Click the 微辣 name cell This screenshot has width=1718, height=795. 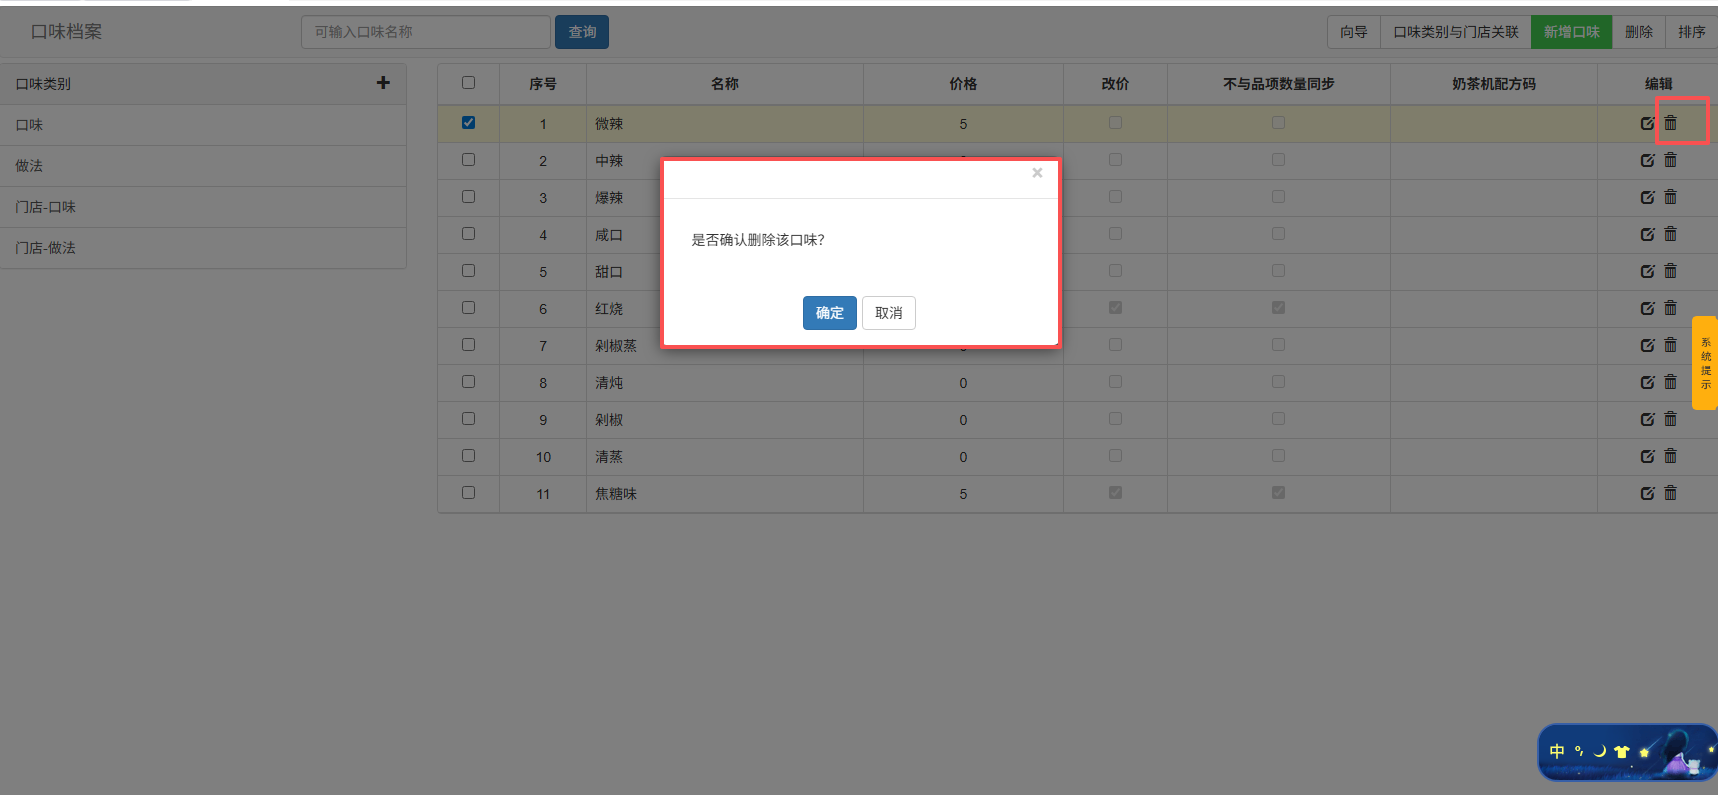point(725,124)
